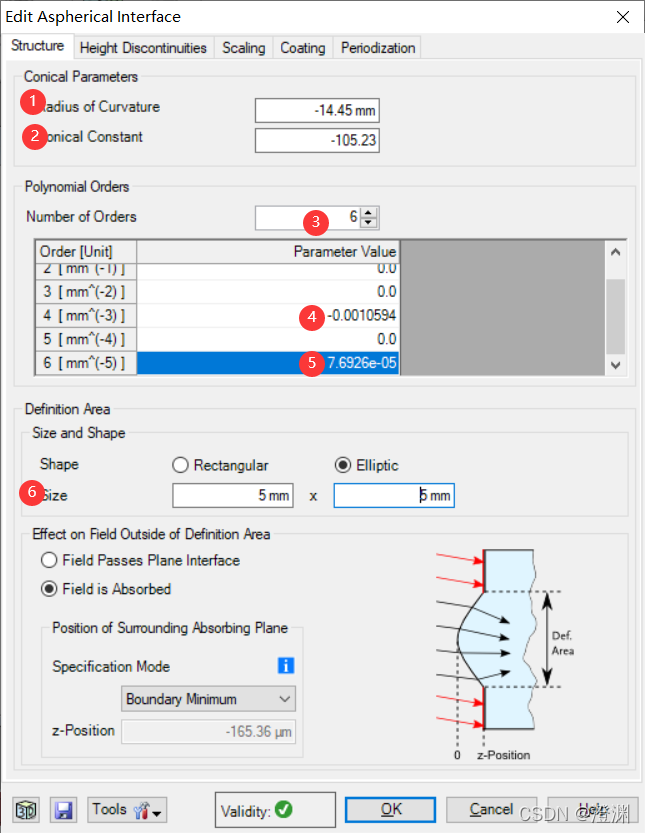
Task: Click the second Size height field
Action: tap(394, 496)
